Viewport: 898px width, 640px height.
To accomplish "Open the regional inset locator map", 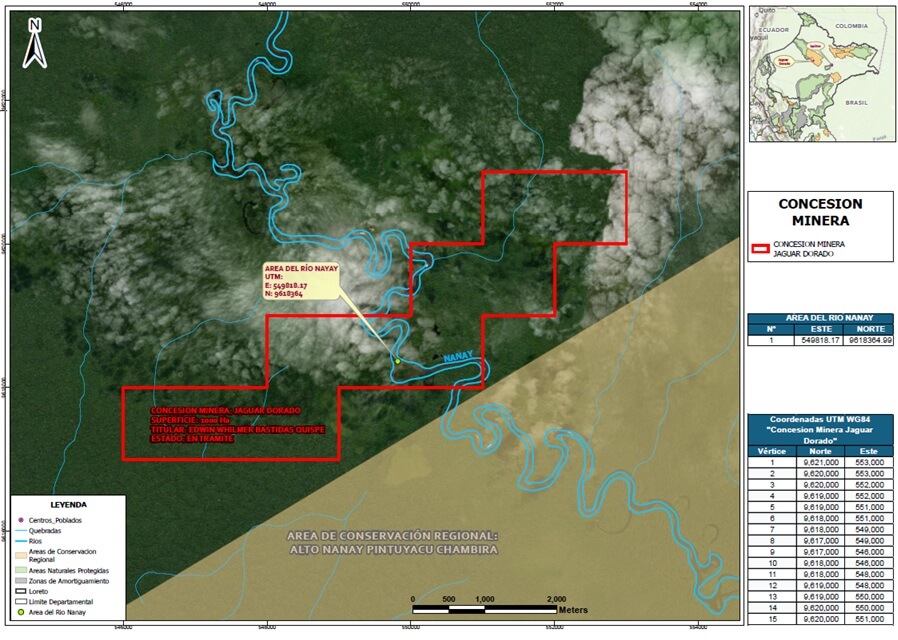I will click(x=822, y=74).
